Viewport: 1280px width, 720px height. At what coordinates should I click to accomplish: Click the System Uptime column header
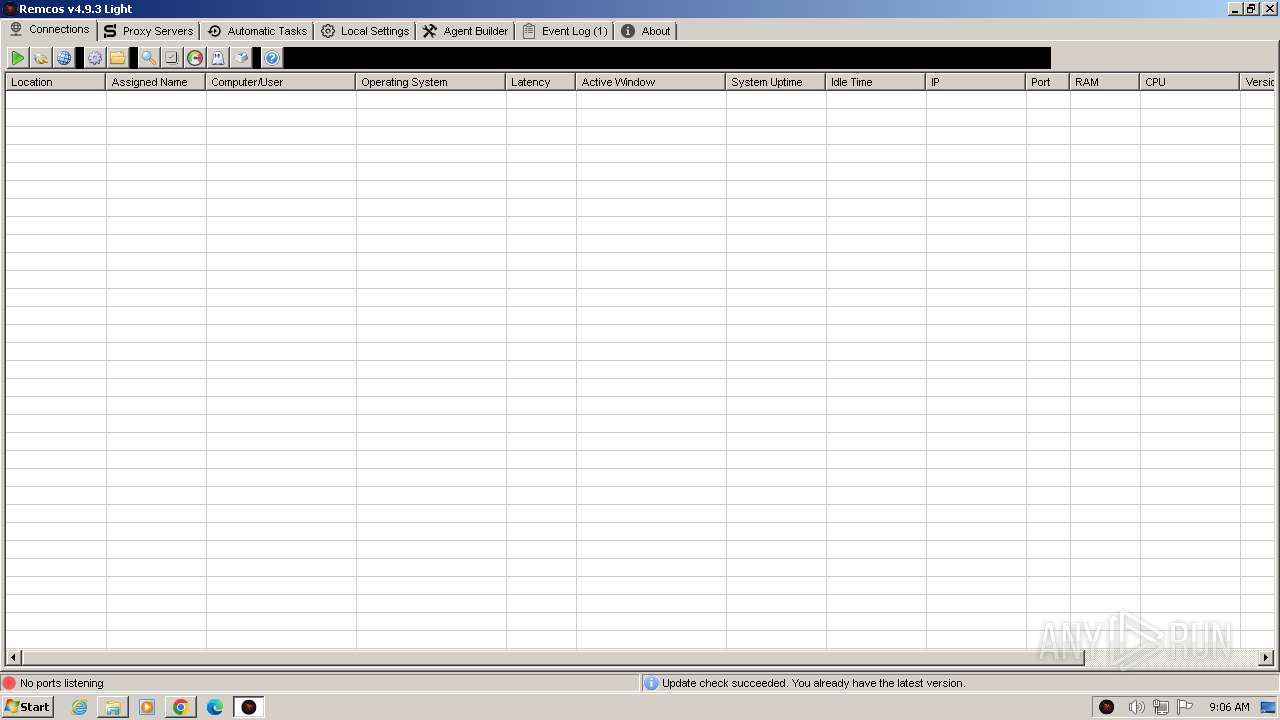(x=775, y=82)
